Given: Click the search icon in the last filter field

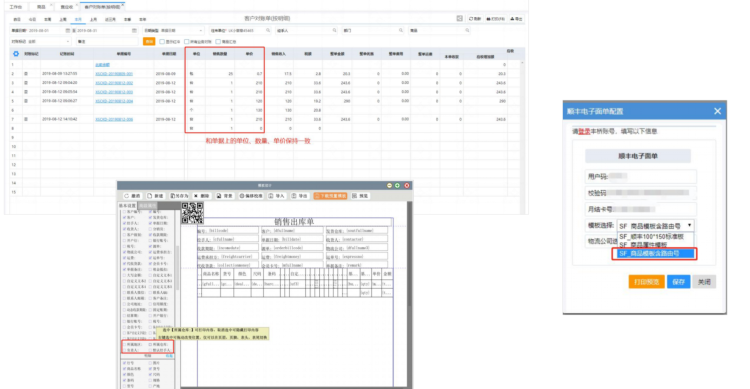Looking at the screenshot, I should point(467,30).
